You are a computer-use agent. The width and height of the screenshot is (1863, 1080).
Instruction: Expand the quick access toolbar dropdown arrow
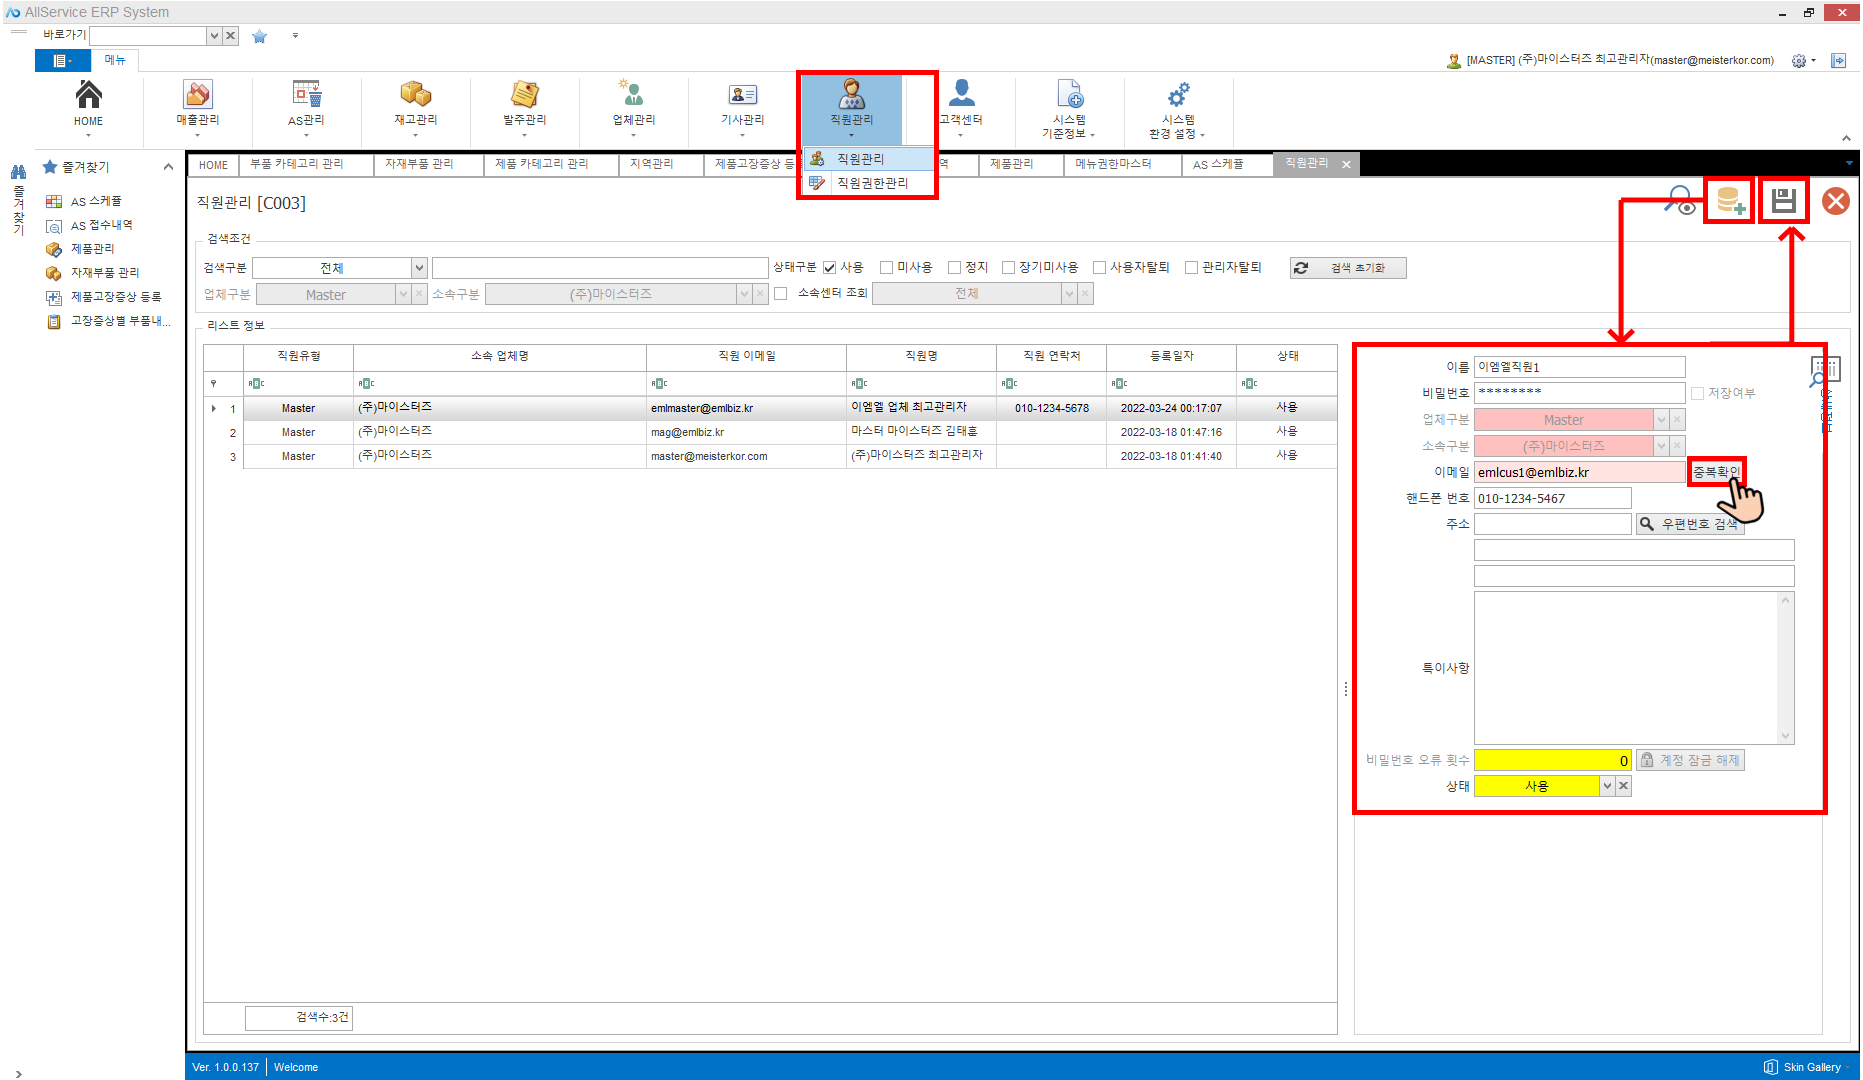295,36
